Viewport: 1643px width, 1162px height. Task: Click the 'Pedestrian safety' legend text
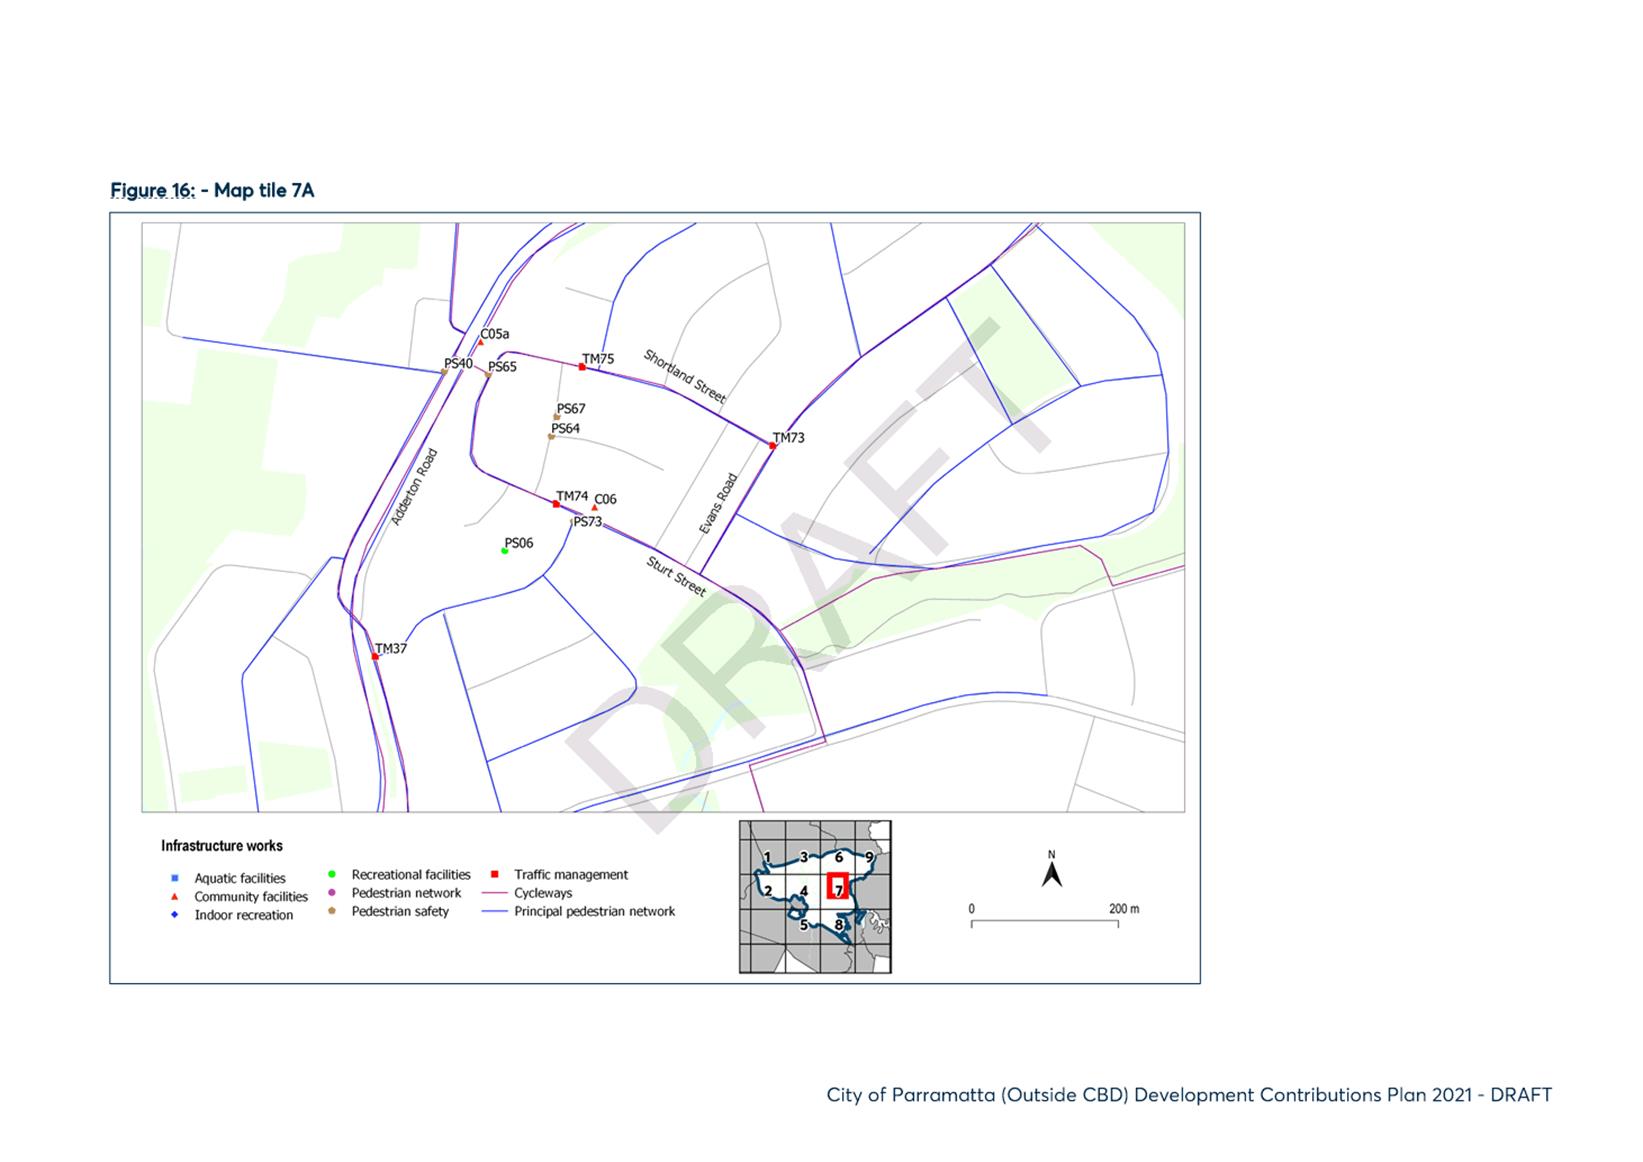click(x=400, y=911)
